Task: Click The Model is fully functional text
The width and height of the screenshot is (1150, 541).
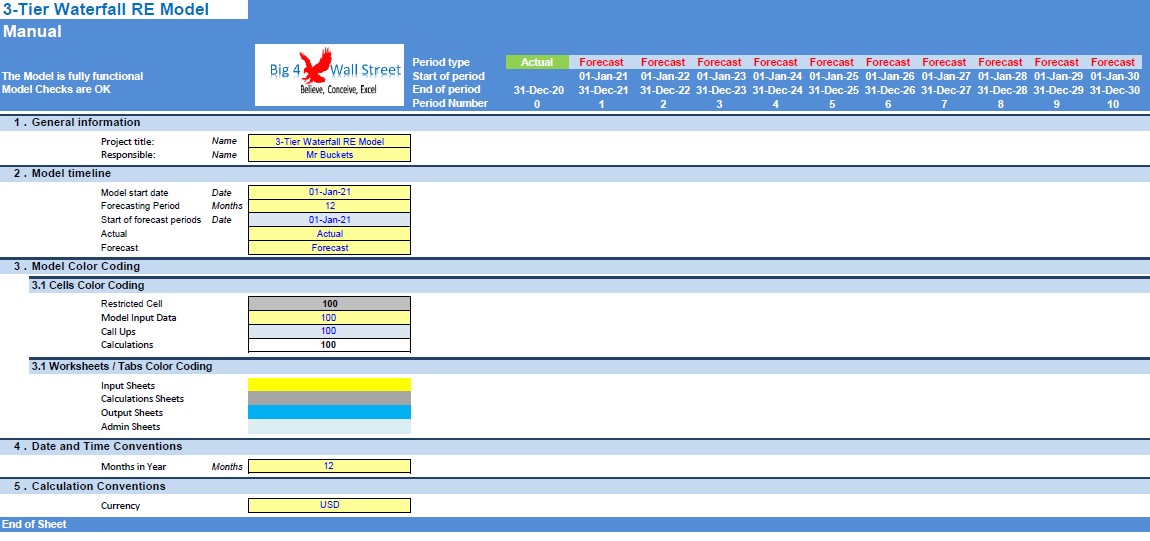Action: (x=73, y=76)
